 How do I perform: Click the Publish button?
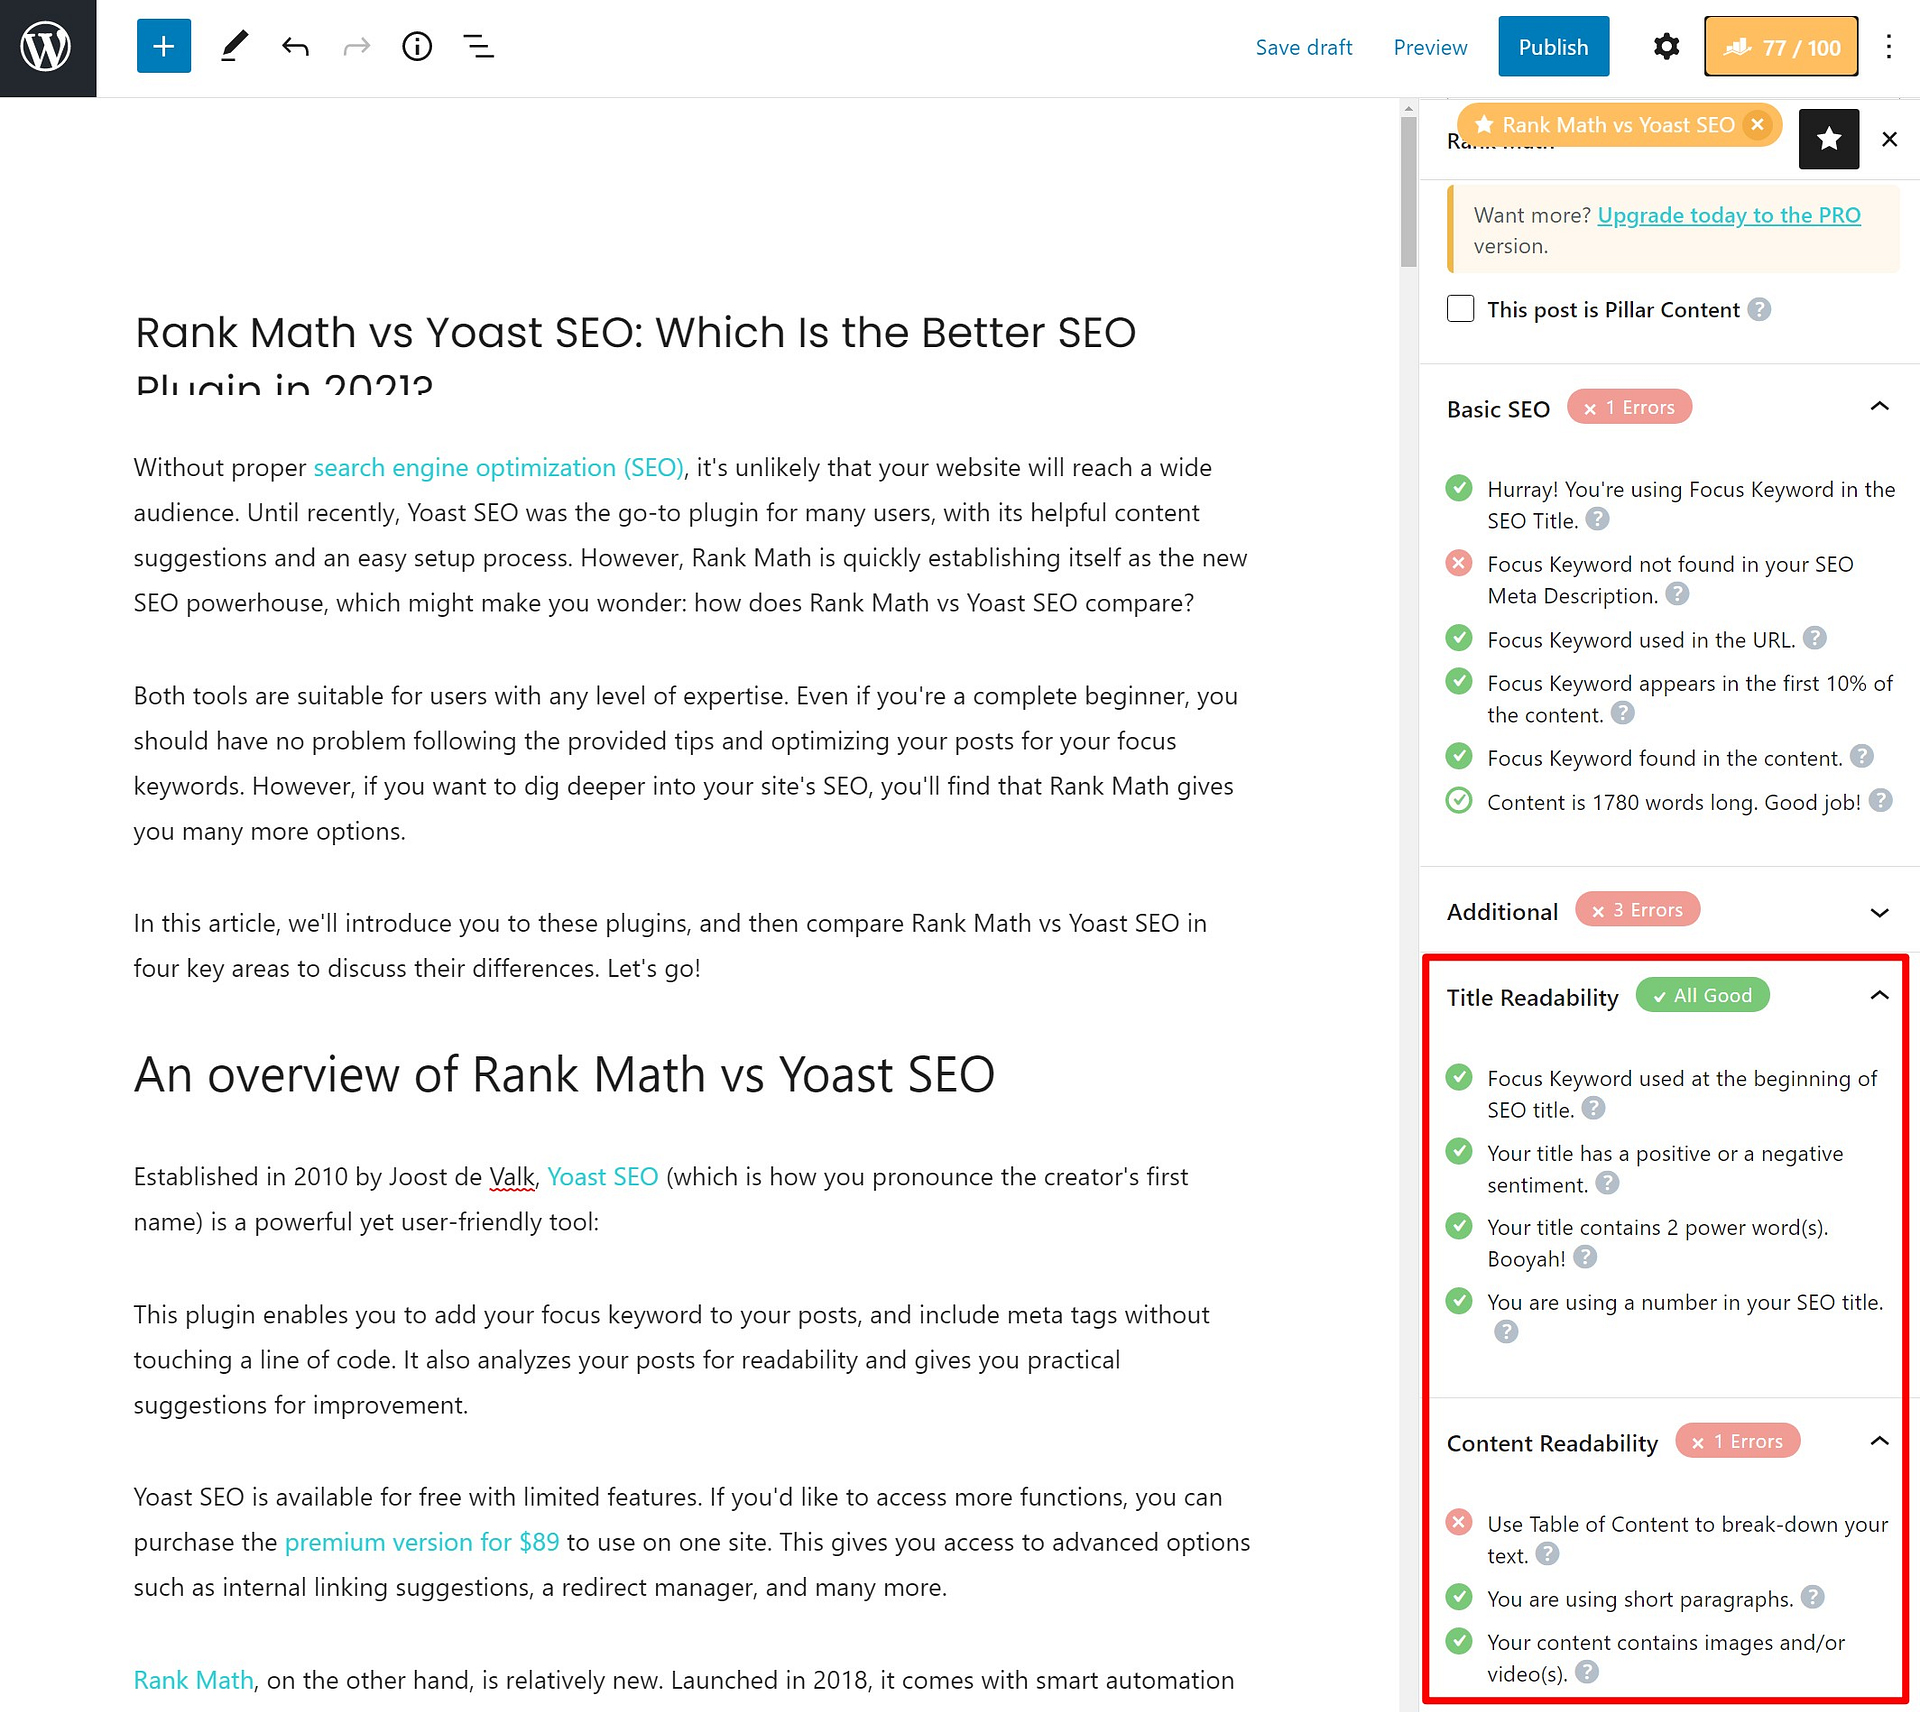coord(1552,46)
